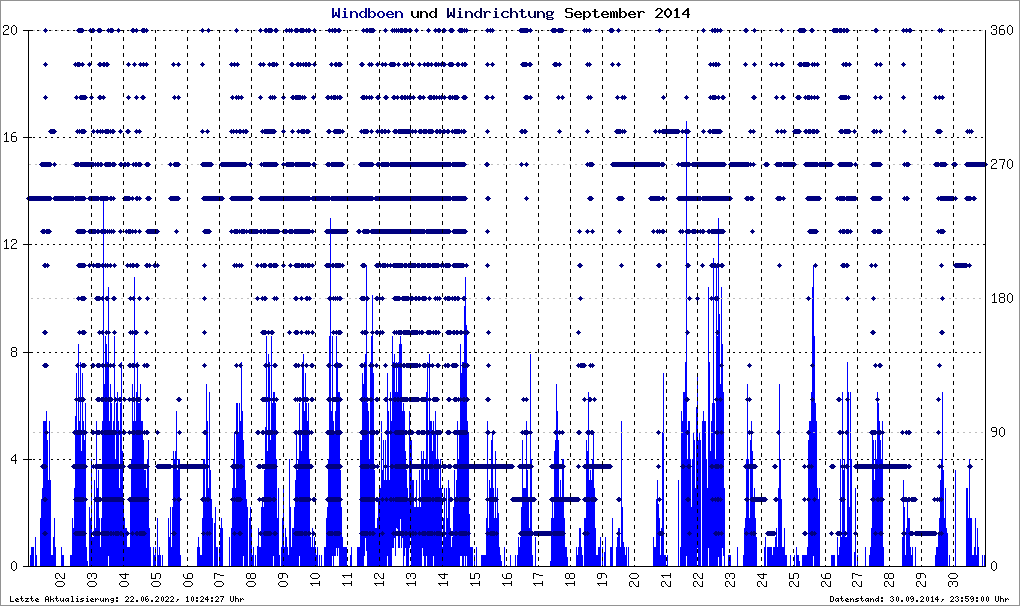Click the x-axis day label '19'
This screenshot has width=1020, height=606.
(x=602, y=579)
